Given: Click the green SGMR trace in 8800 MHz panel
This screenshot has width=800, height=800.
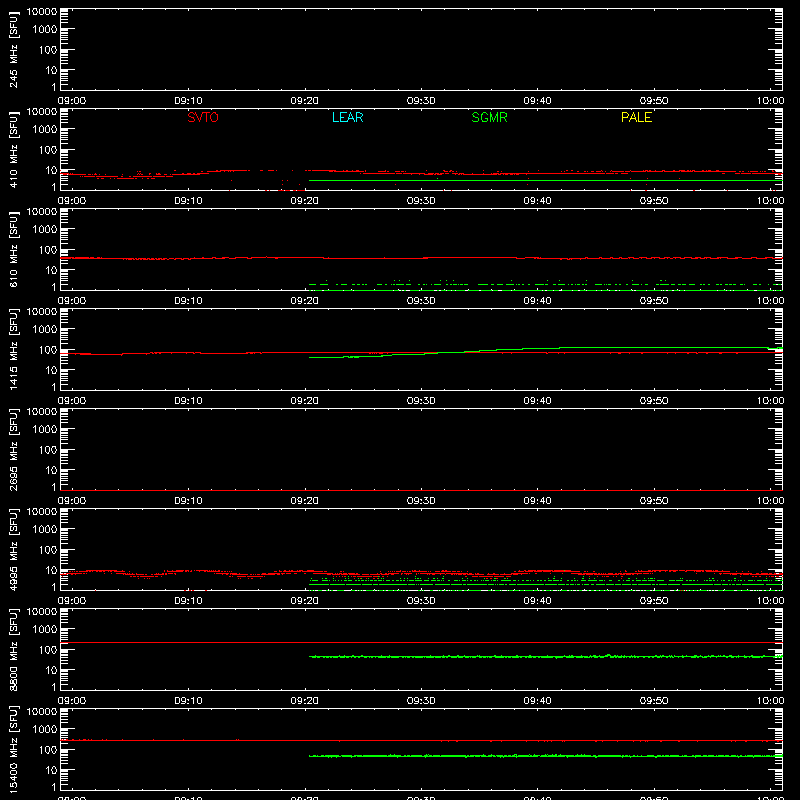Looking at the screenshot, I should [x=545, y=657].
